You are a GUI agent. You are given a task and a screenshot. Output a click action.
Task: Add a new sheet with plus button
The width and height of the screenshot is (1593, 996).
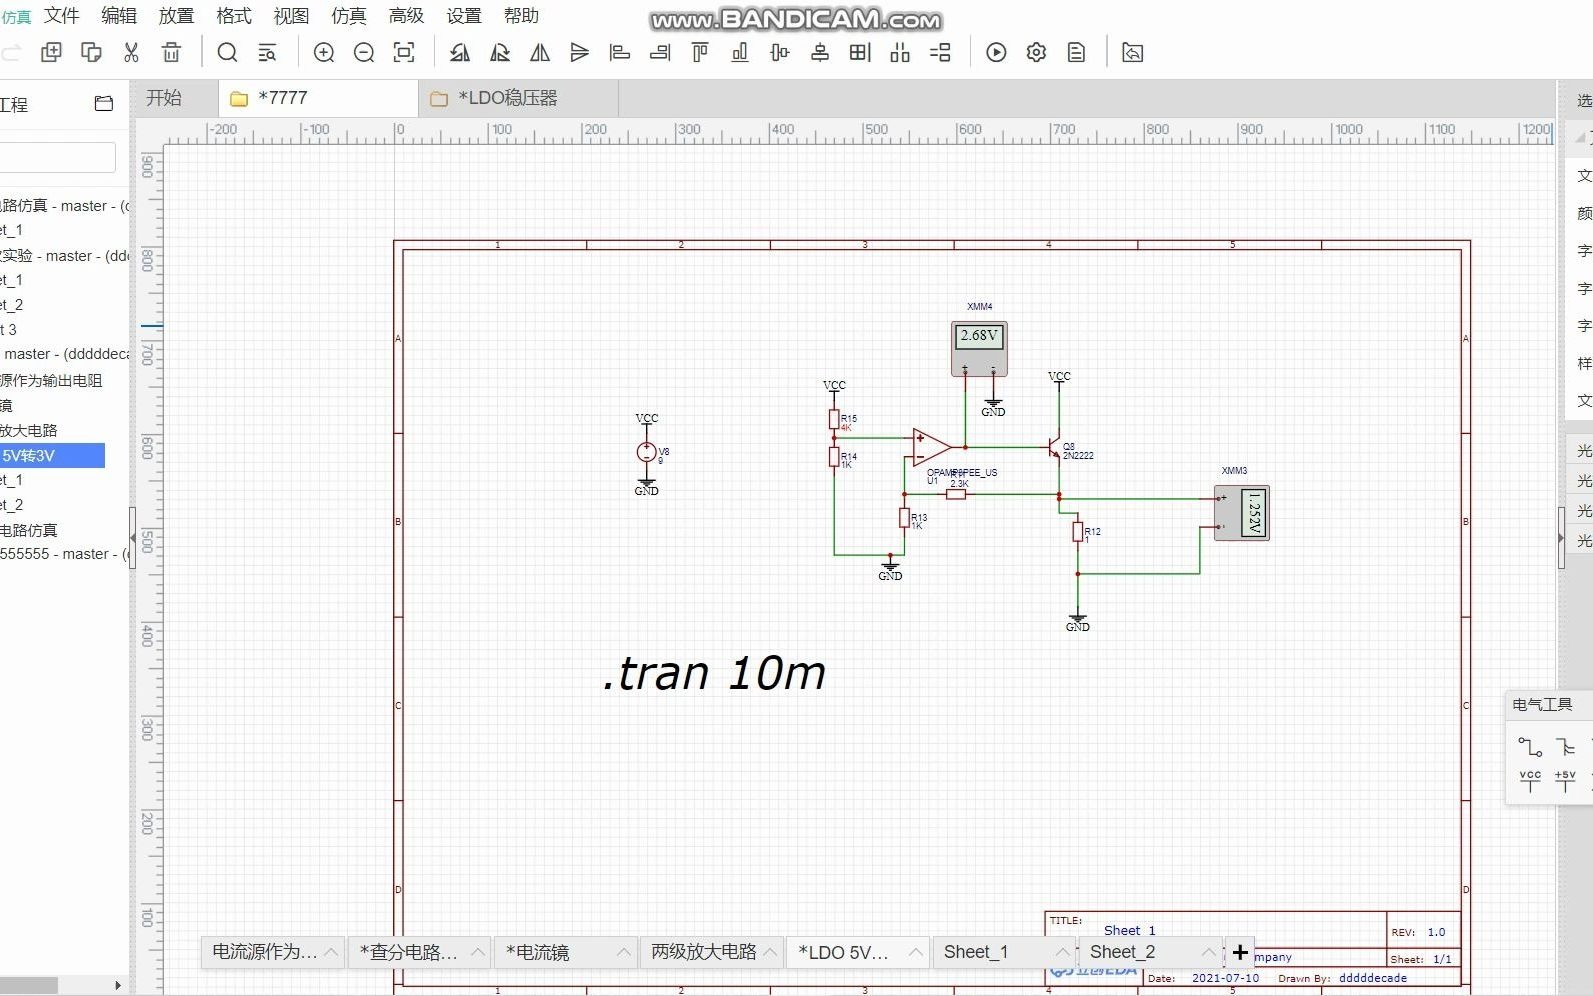click(x=1240, y=952)
